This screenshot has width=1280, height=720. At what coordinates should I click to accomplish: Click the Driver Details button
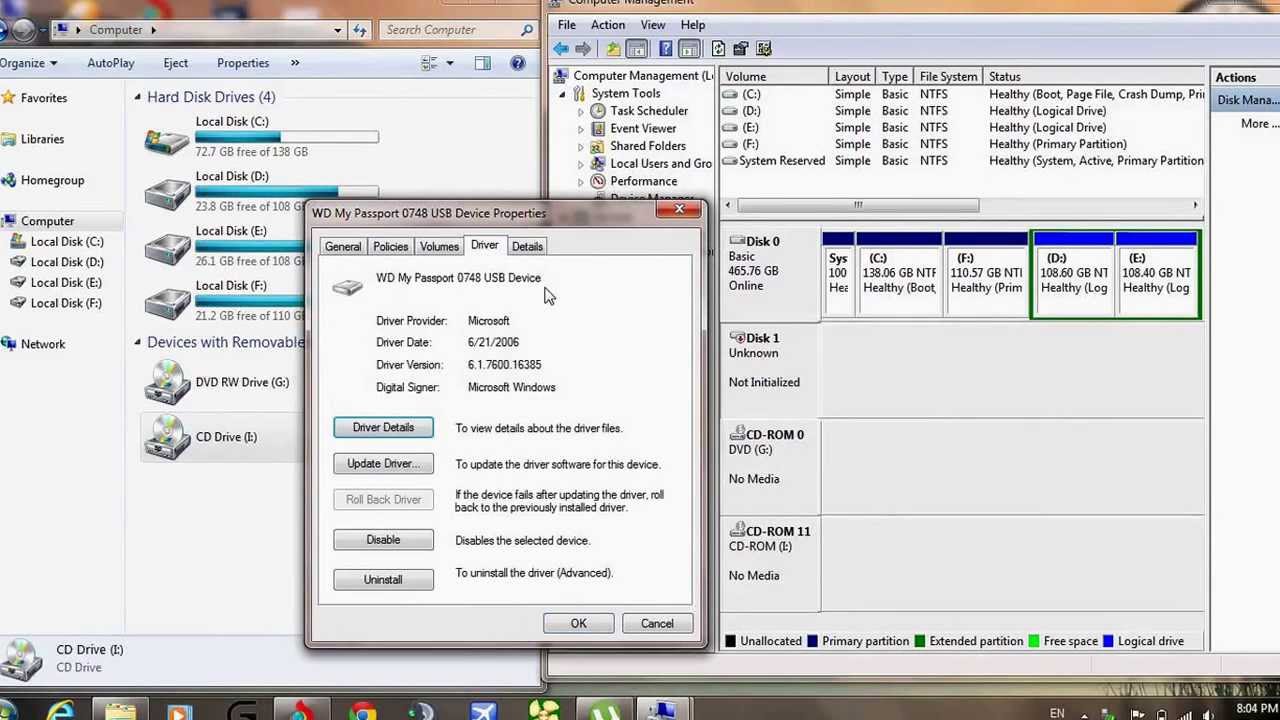[383, 428]
